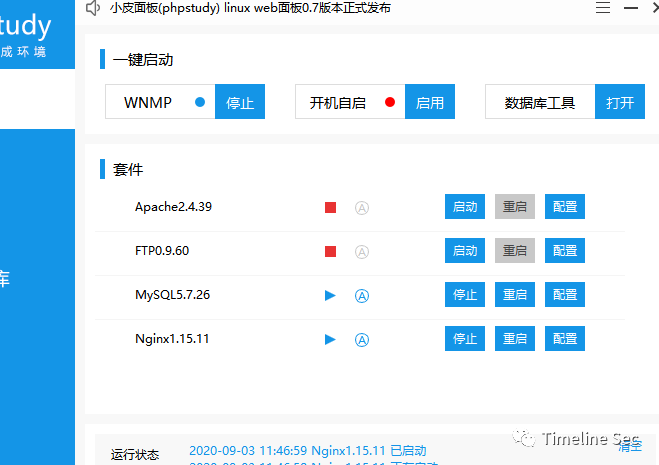This screenshot has height=465, width=659.
Task: Start Apache2.4.39 with 启动 button
Action: pos(465,206)
